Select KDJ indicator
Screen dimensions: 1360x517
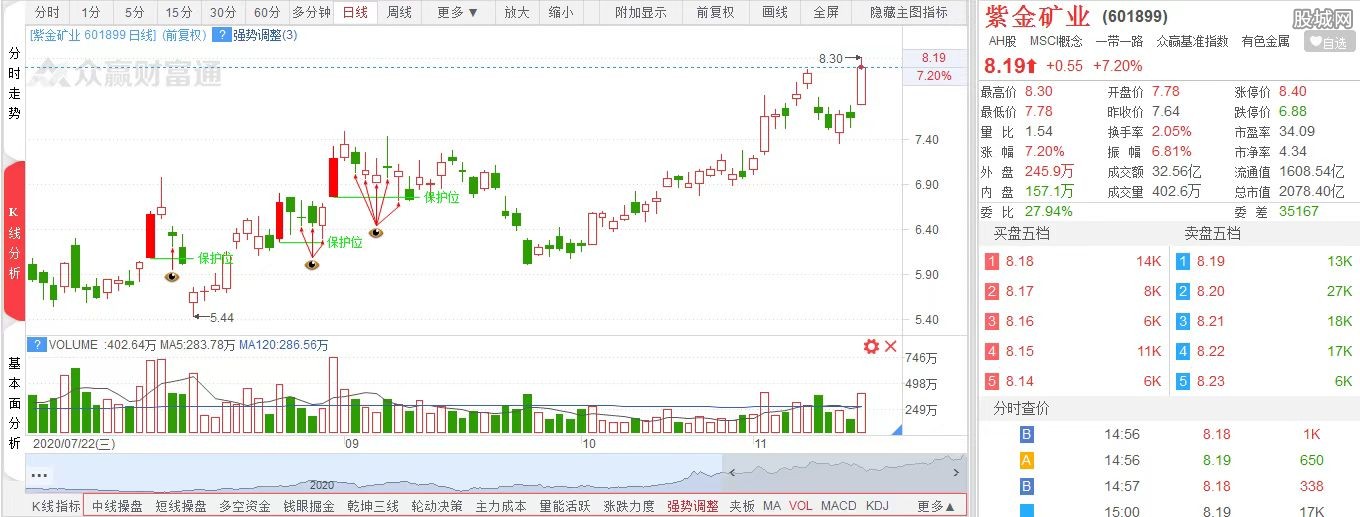[x=877, y=506]
